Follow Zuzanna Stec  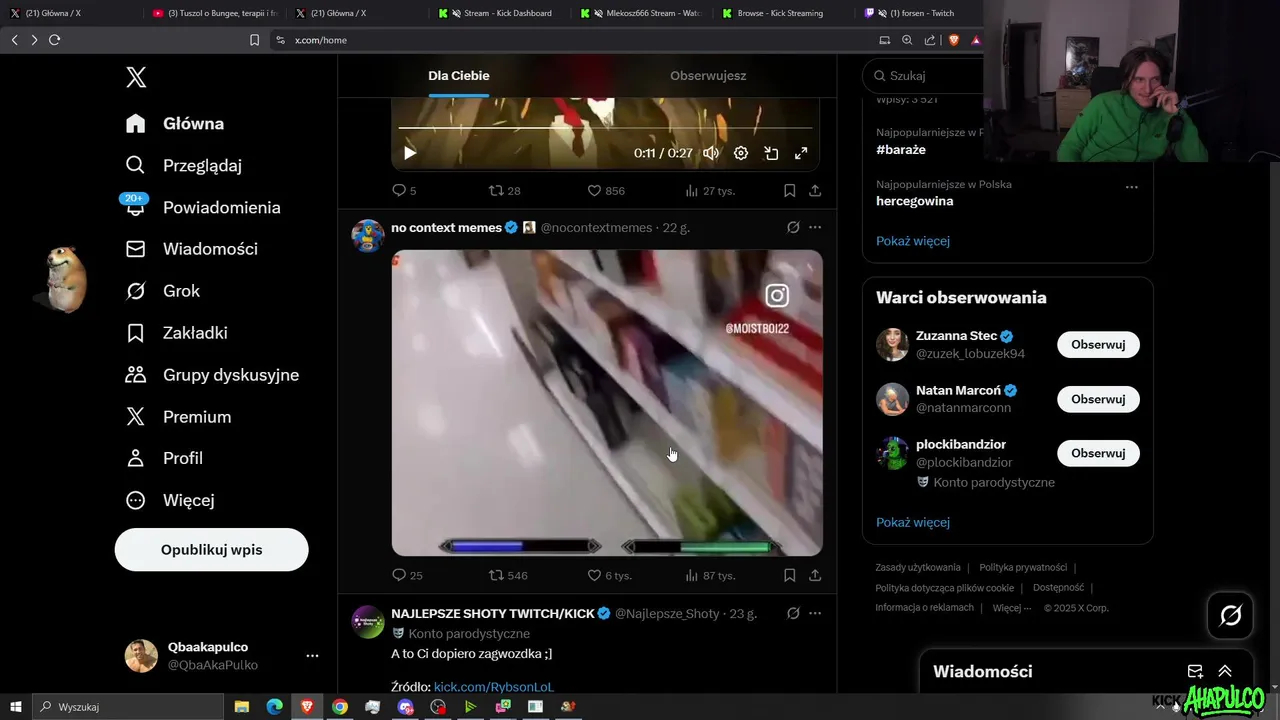click(1098, 345)
